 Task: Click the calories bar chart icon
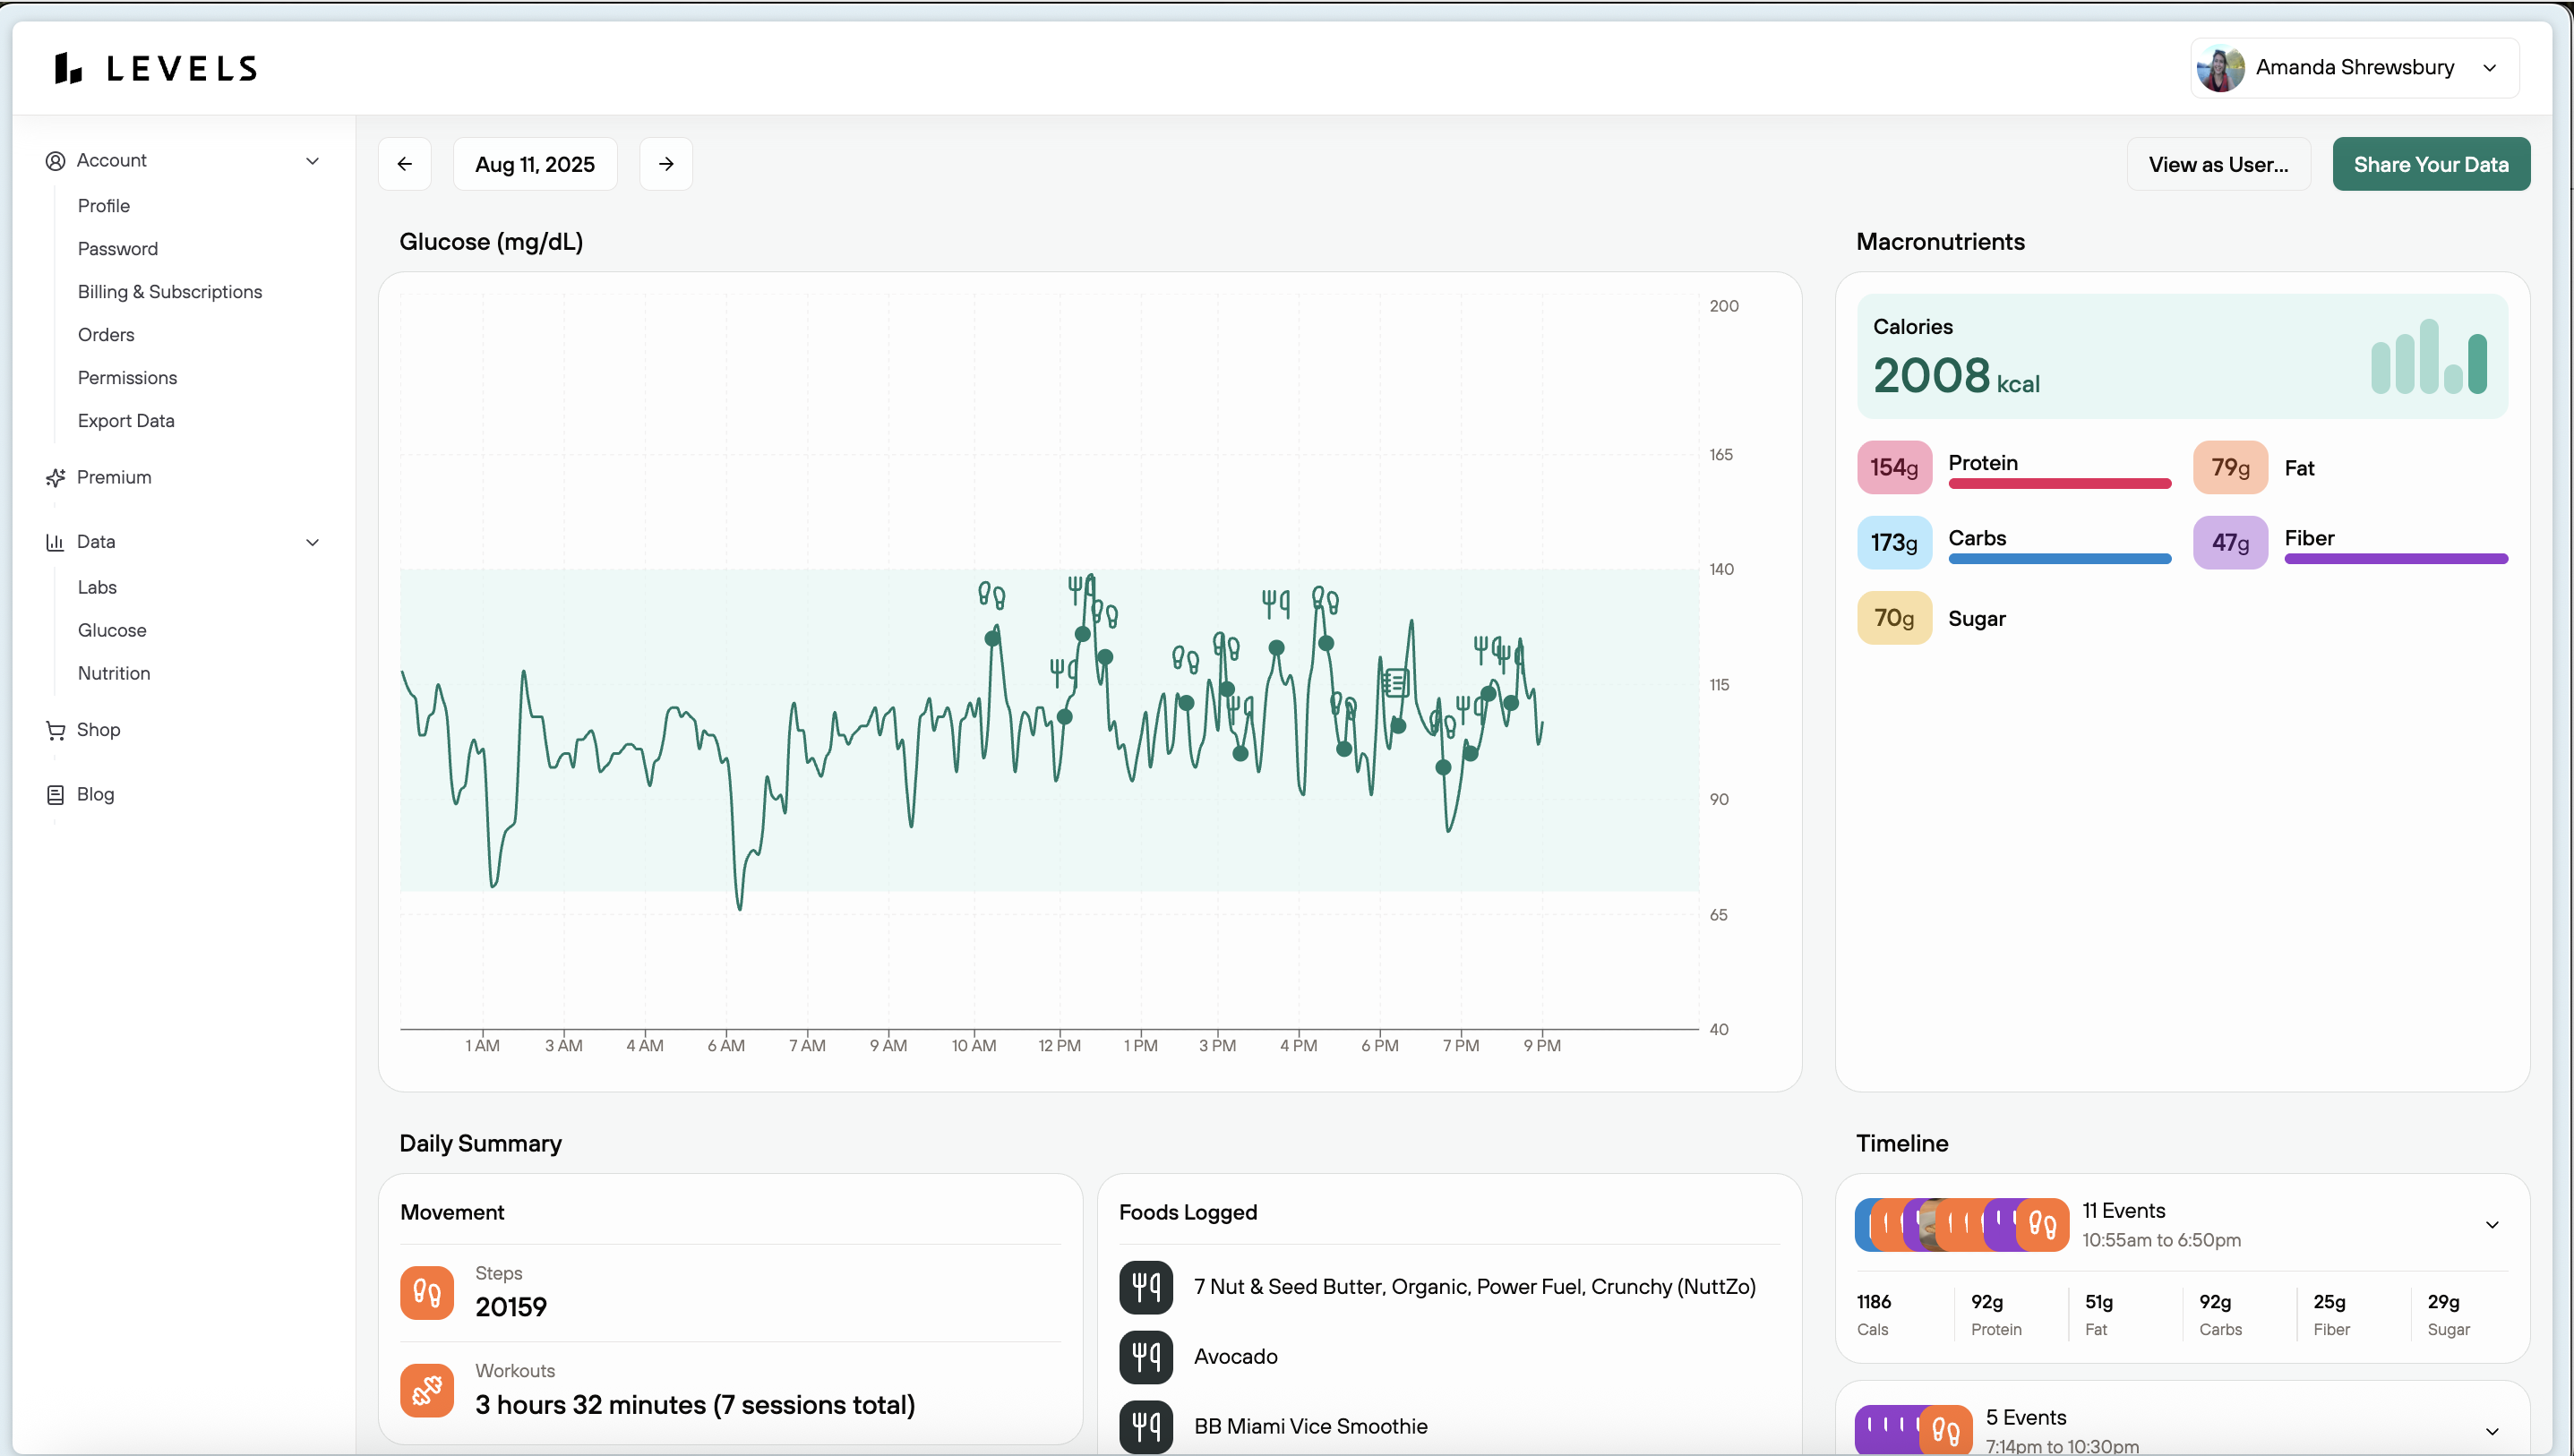click(2428, 357)
